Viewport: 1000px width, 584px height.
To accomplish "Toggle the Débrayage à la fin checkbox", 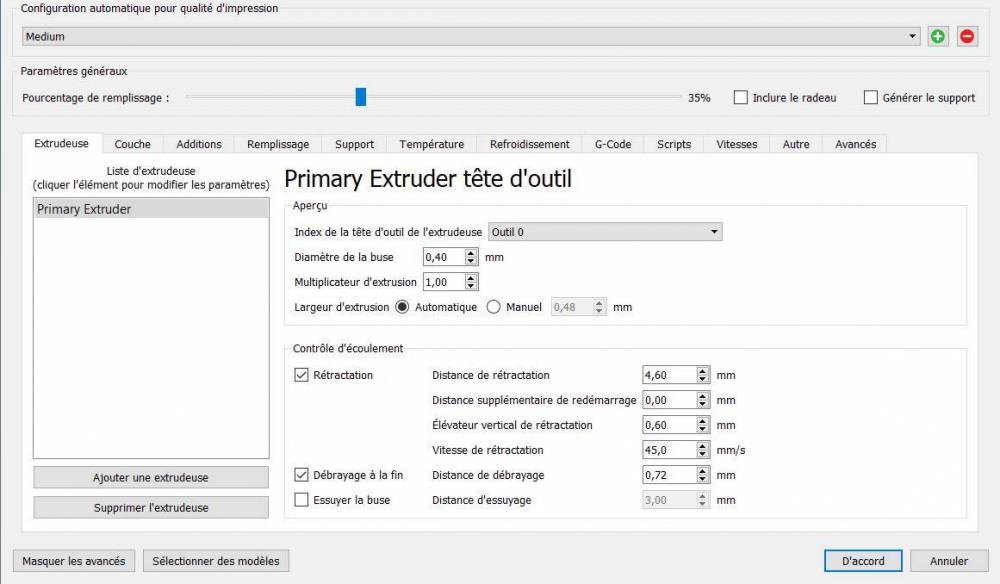I will [301, 475].
